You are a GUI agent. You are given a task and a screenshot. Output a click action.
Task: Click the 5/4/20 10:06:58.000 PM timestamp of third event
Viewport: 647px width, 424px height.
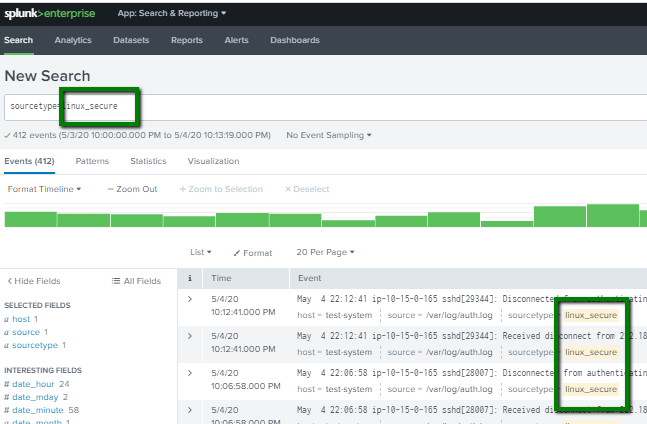(x=246, y=379)
